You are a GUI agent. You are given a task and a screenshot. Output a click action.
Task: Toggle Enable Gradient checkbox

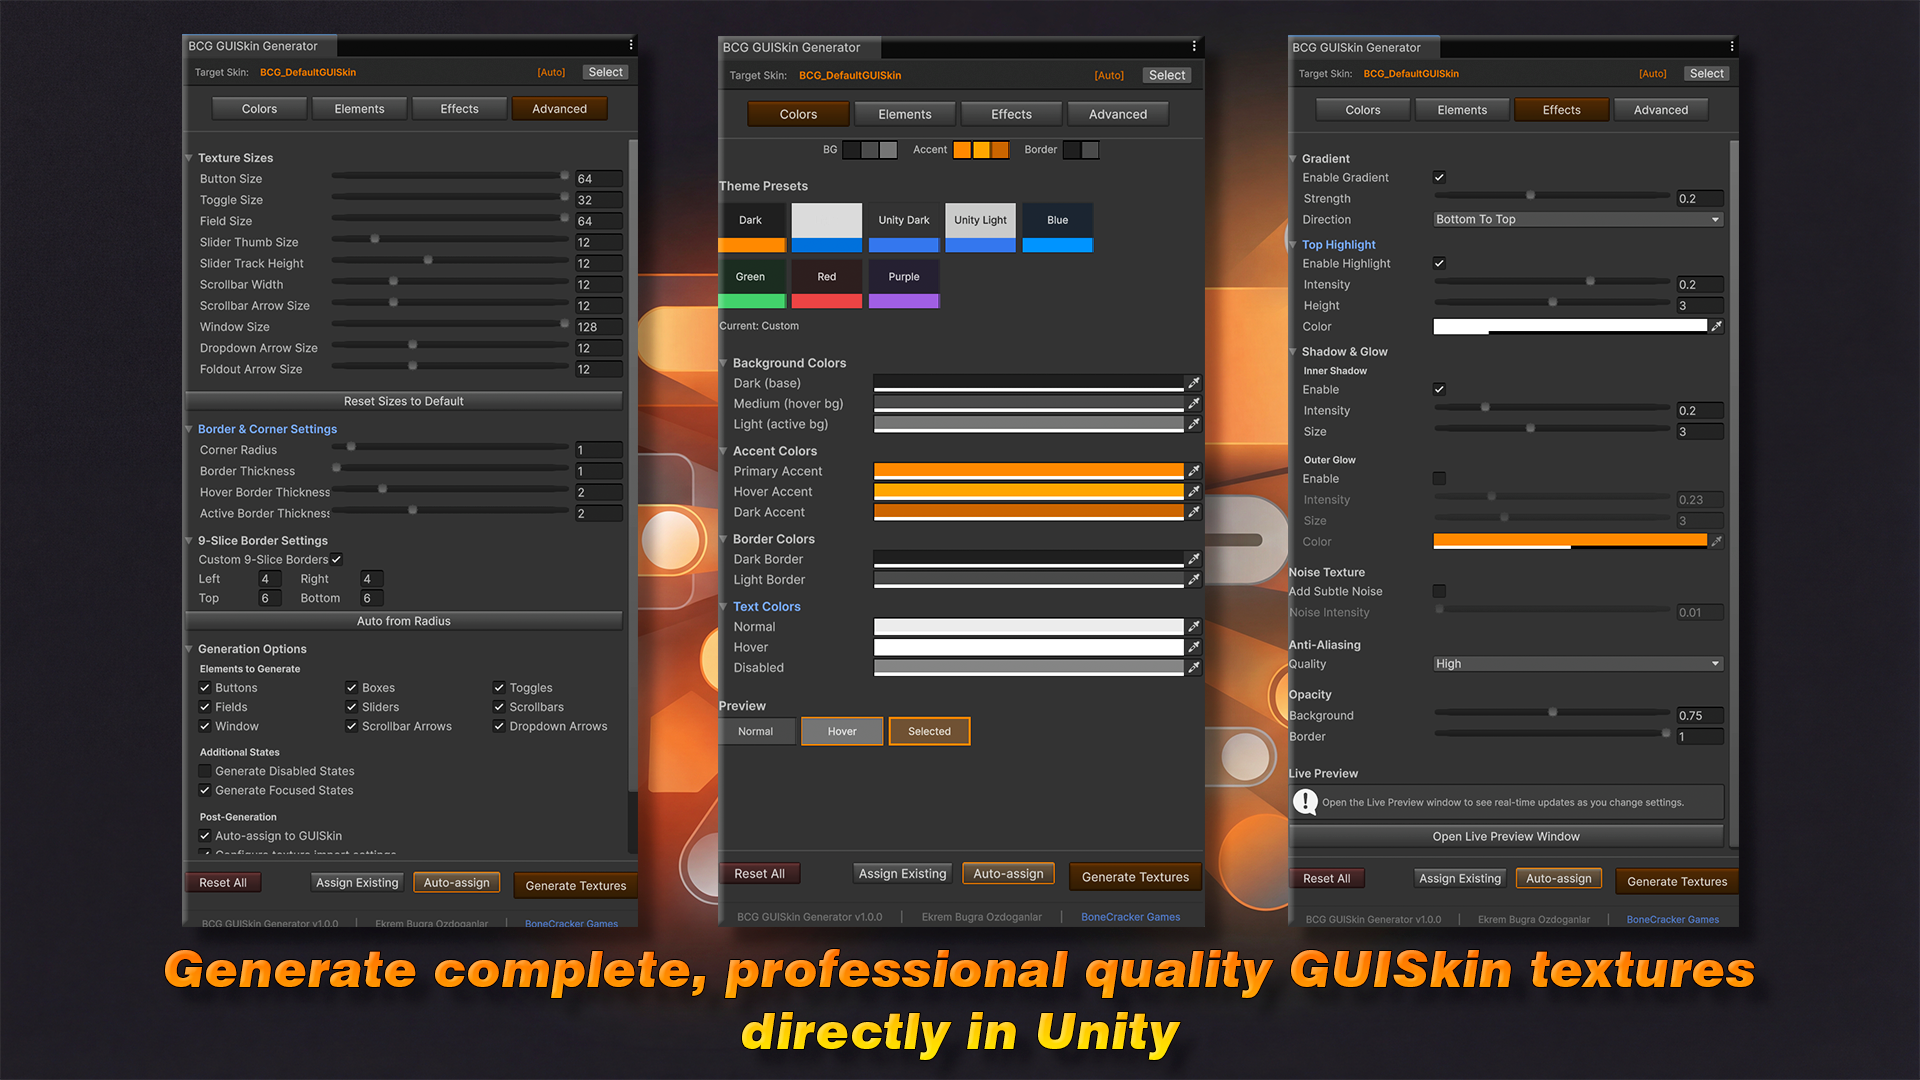point(1439,177)
